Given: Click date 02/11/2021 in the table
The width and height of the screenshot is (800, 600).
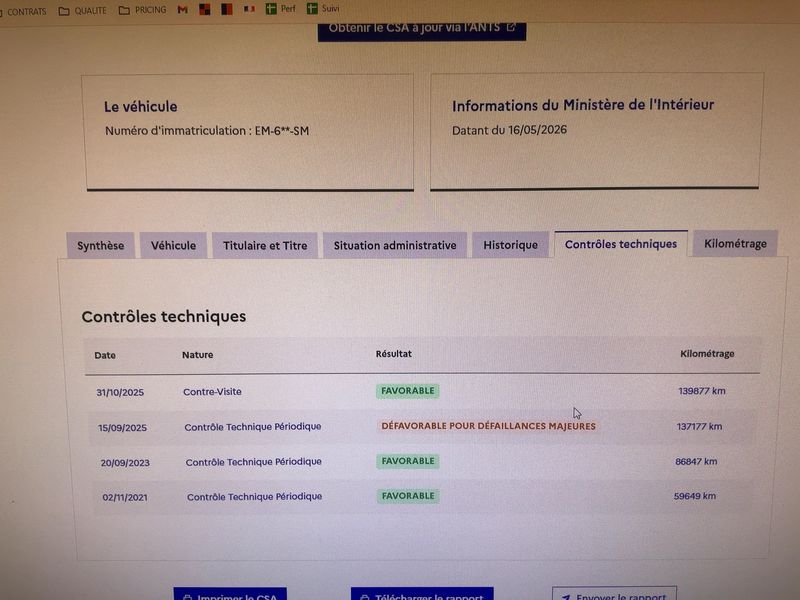Looking at the screenshot, I should [x=125, y=497].
